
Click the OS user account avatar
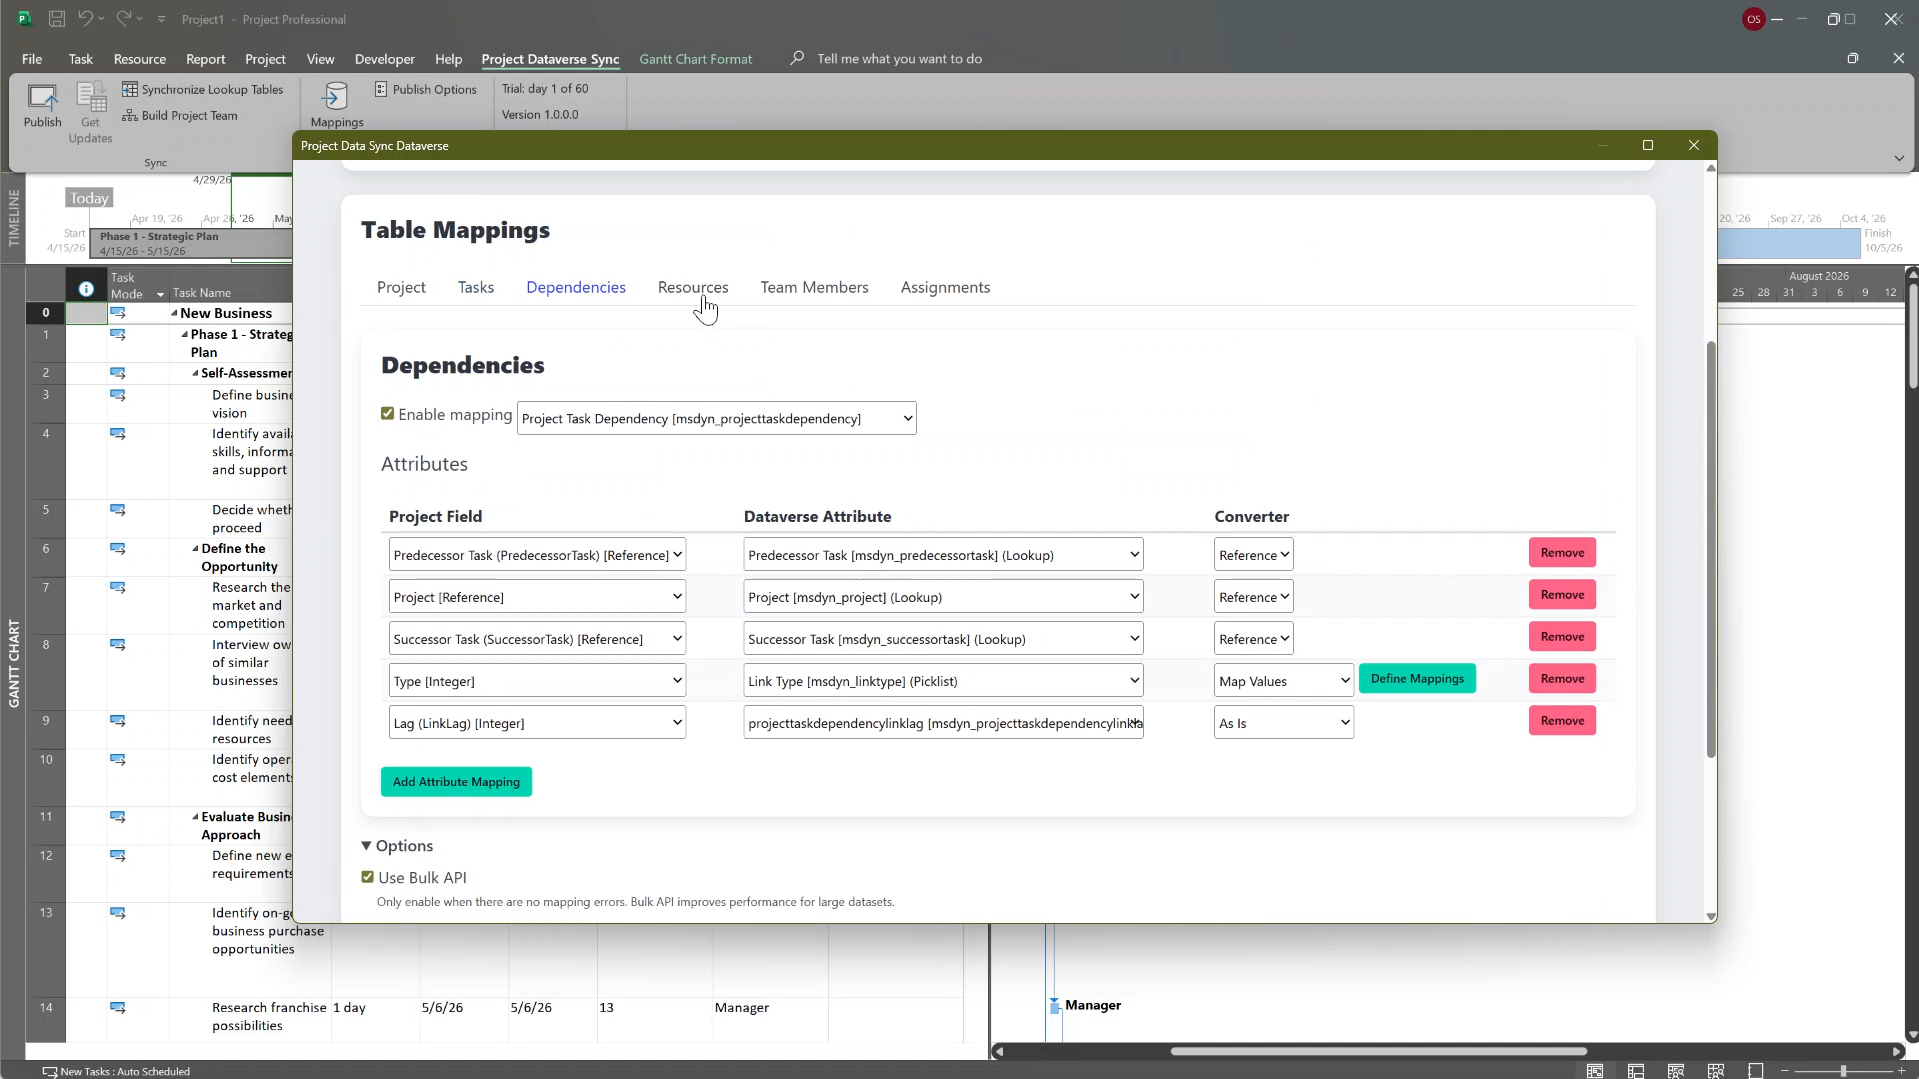click(x=1753, y=19)
